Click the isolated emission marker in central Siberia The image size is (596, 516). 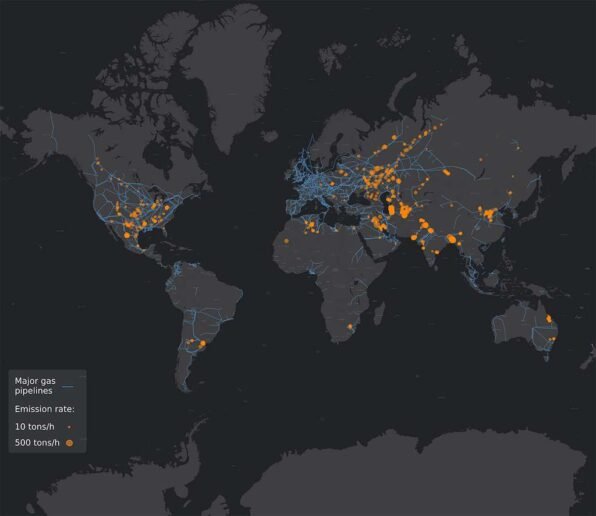point(481,160)
